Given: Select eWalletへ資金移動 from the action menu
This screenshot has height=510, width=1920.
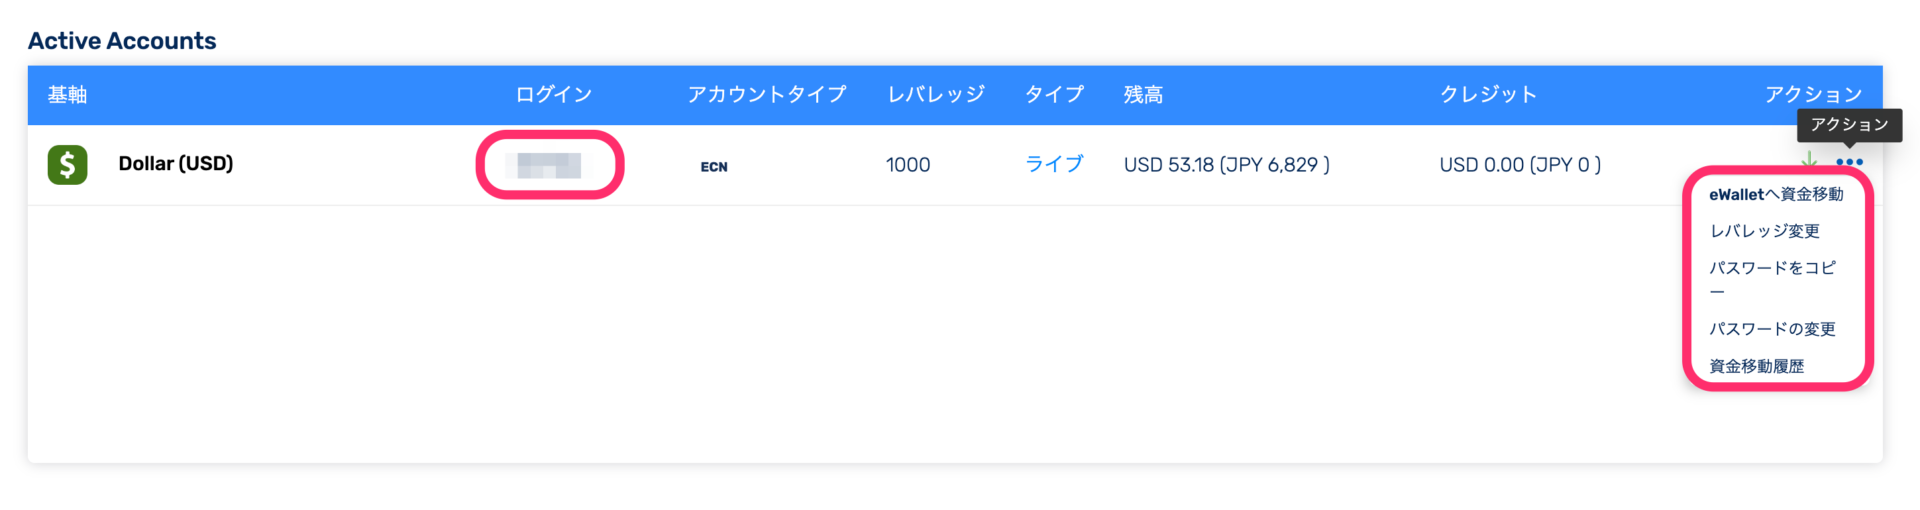Looking at the screenshot, I should point(1776,194).
